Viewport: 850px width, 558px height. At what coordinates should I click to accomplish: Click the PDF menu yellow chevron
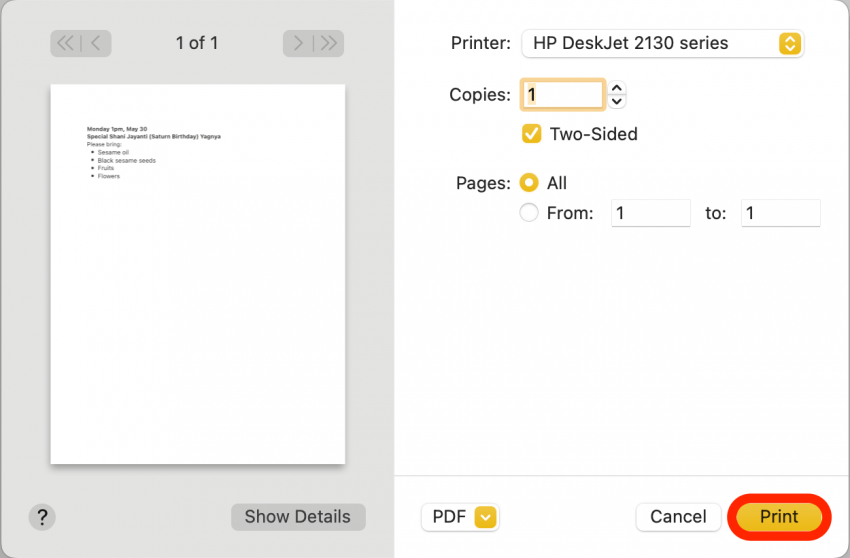tap(486, 517)
